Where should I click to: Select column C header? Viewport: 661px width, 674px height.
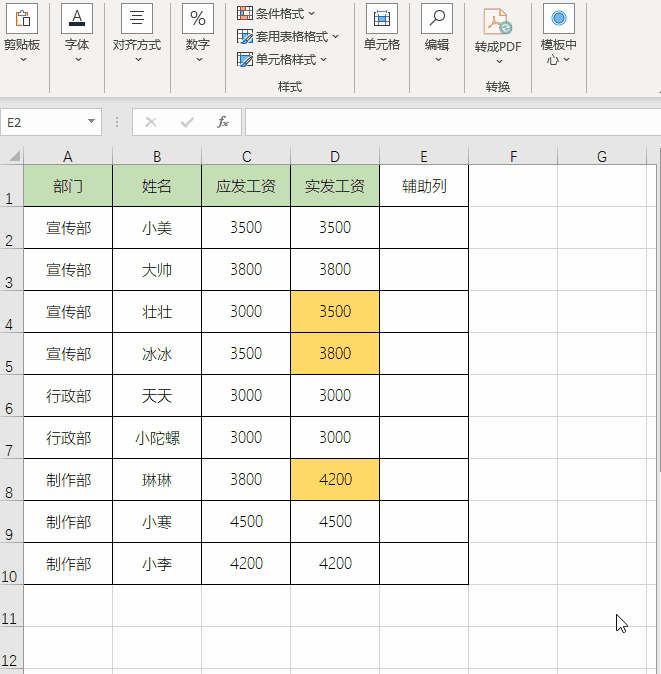click(246, 156)
